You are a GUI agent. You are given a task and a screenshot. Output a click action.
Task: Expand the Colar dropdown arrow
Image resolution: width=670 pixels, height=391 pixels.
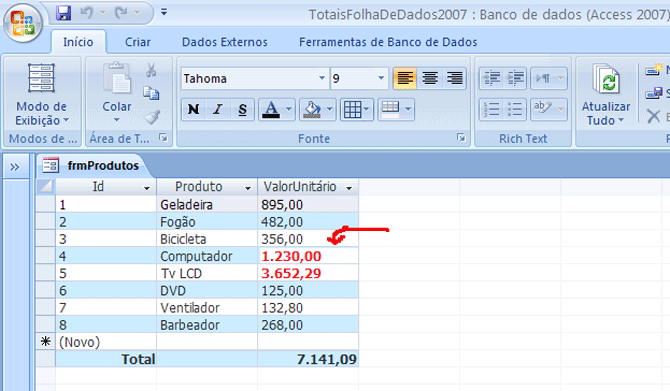117,120
